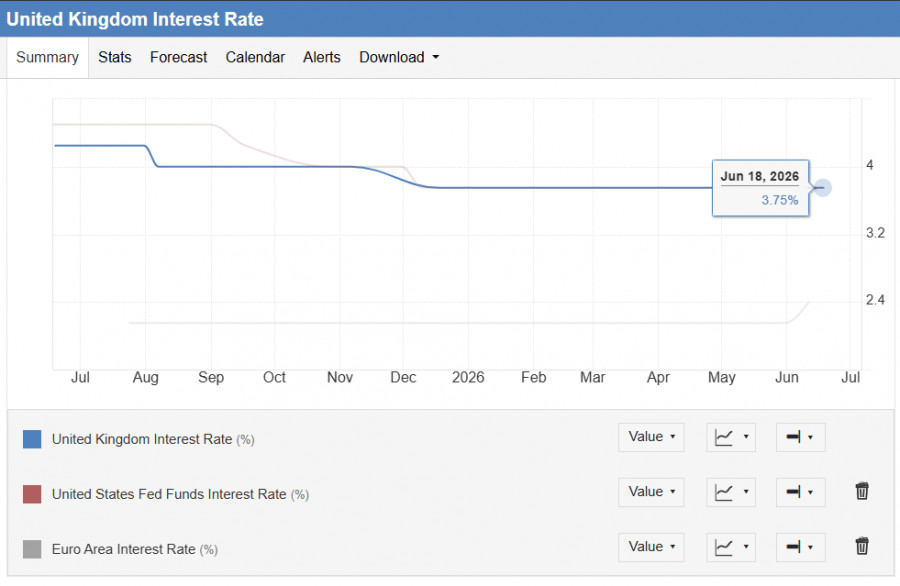Open the Download dropdown menu
Image resolution: width=900 pixels, height=586 pixels.
click(x=399, y=57)
